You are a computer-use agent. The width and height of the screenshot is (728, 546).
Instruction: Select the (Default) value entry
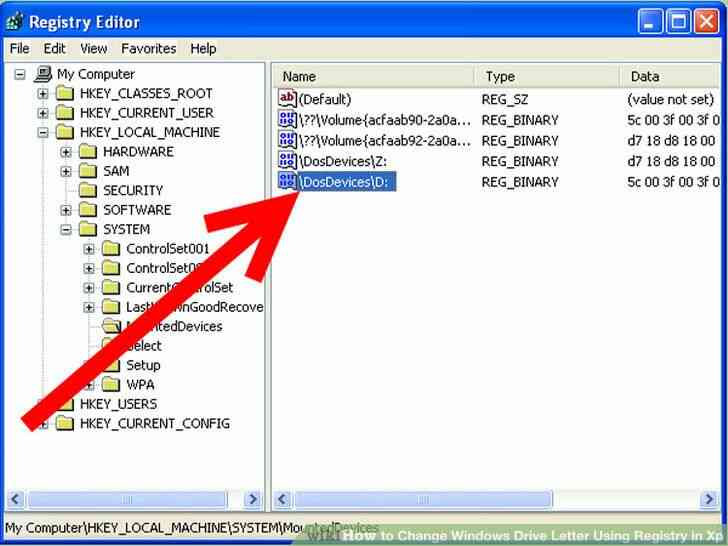(325, 99)
